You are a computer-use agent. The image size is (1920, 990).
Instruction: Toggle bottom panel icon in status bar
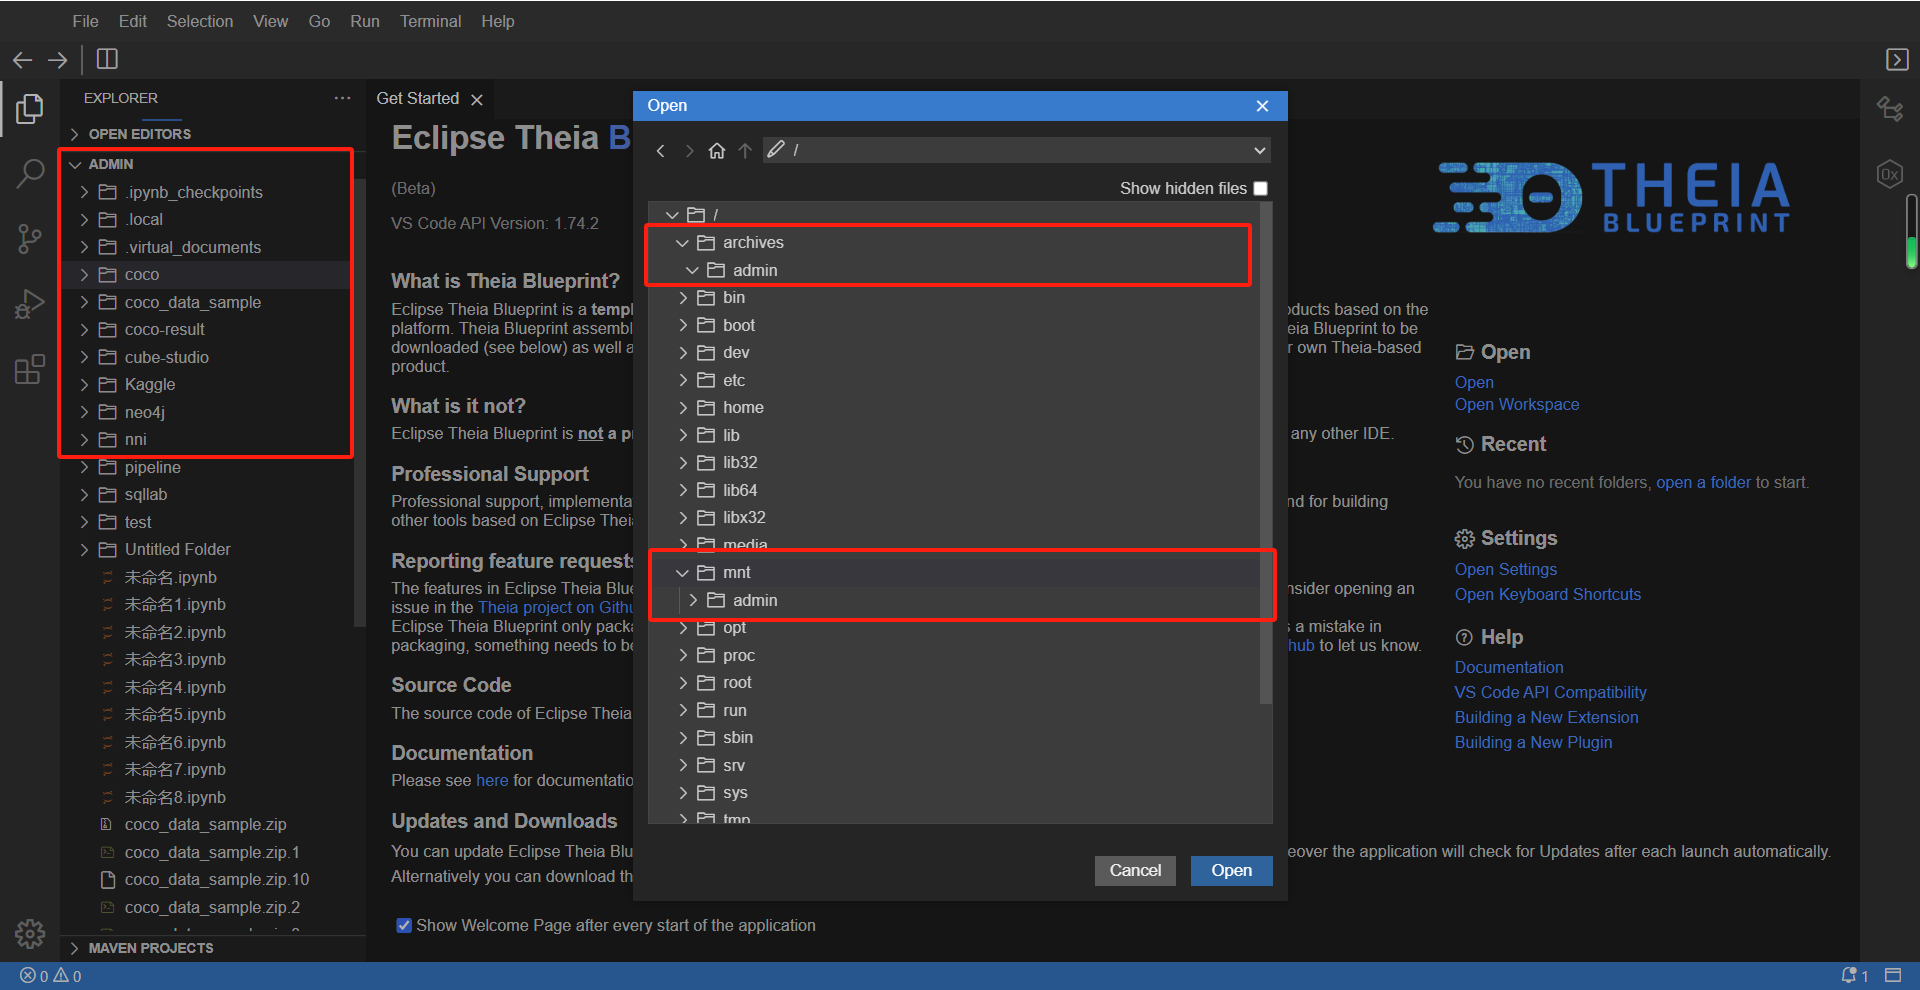pos(1893,976)
